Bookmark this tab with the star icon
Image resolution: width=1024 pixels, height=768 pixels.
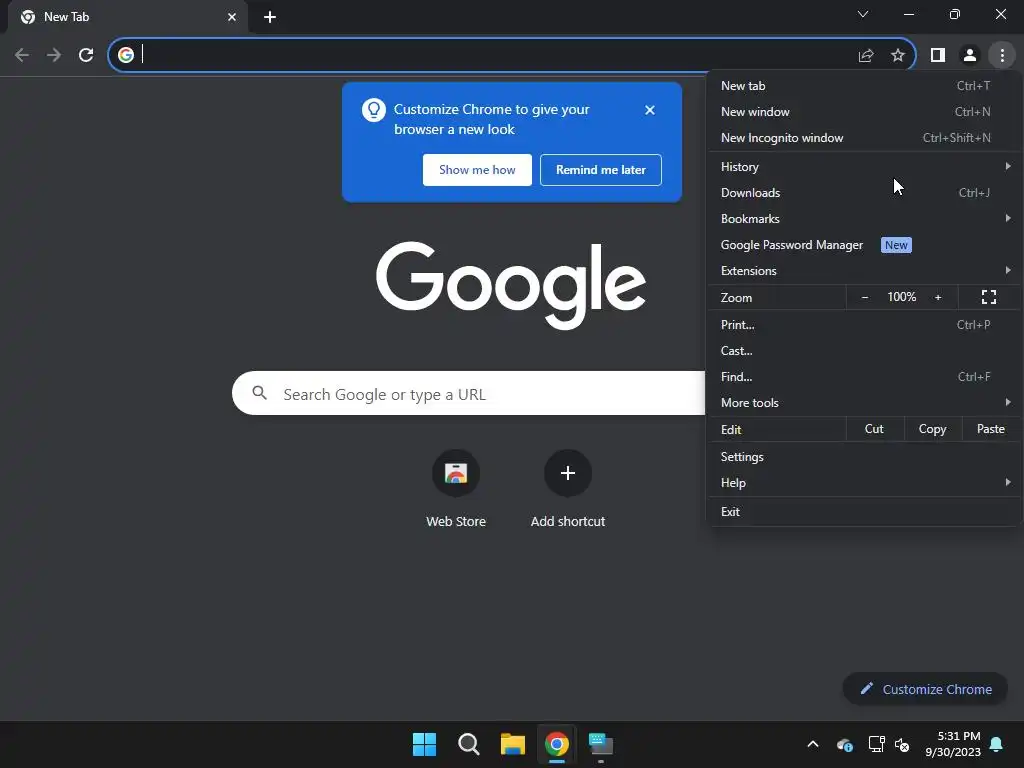tap(898, 55)
